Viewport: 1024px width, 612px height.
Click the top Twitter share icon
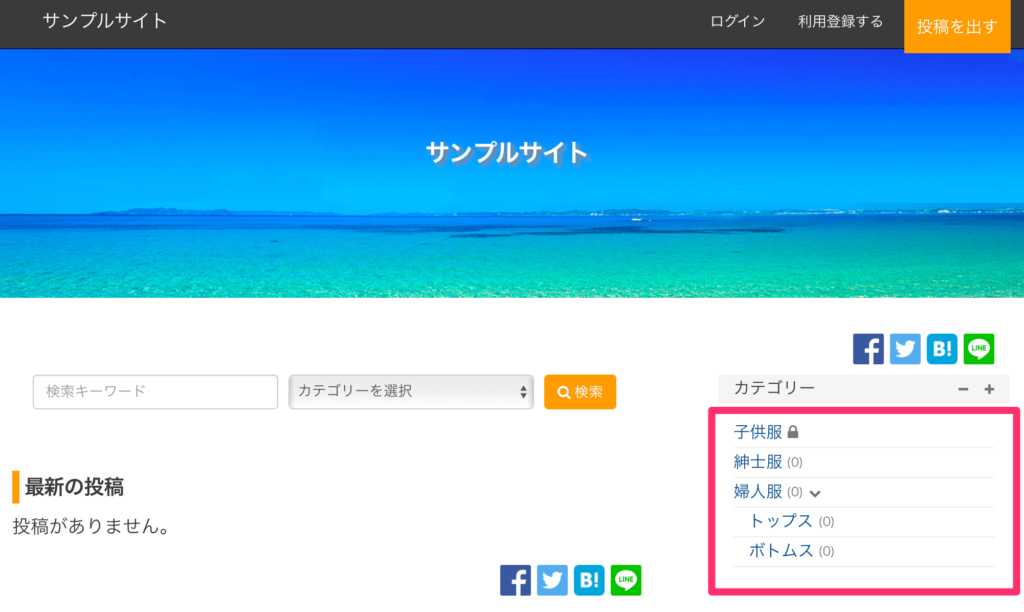905,349
